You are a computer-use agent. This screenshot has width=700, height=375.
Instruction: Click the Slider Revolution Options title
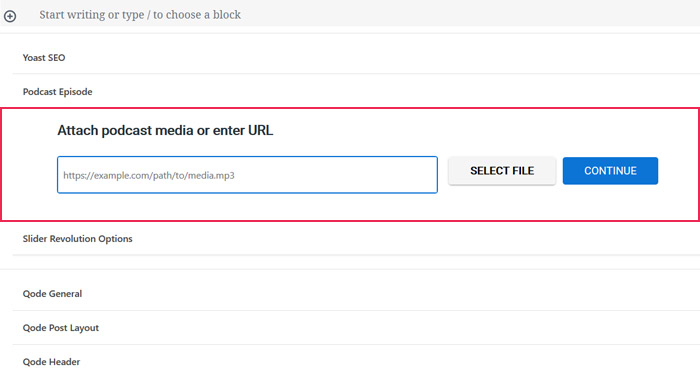pyautogui.click(x=78, y=239)
